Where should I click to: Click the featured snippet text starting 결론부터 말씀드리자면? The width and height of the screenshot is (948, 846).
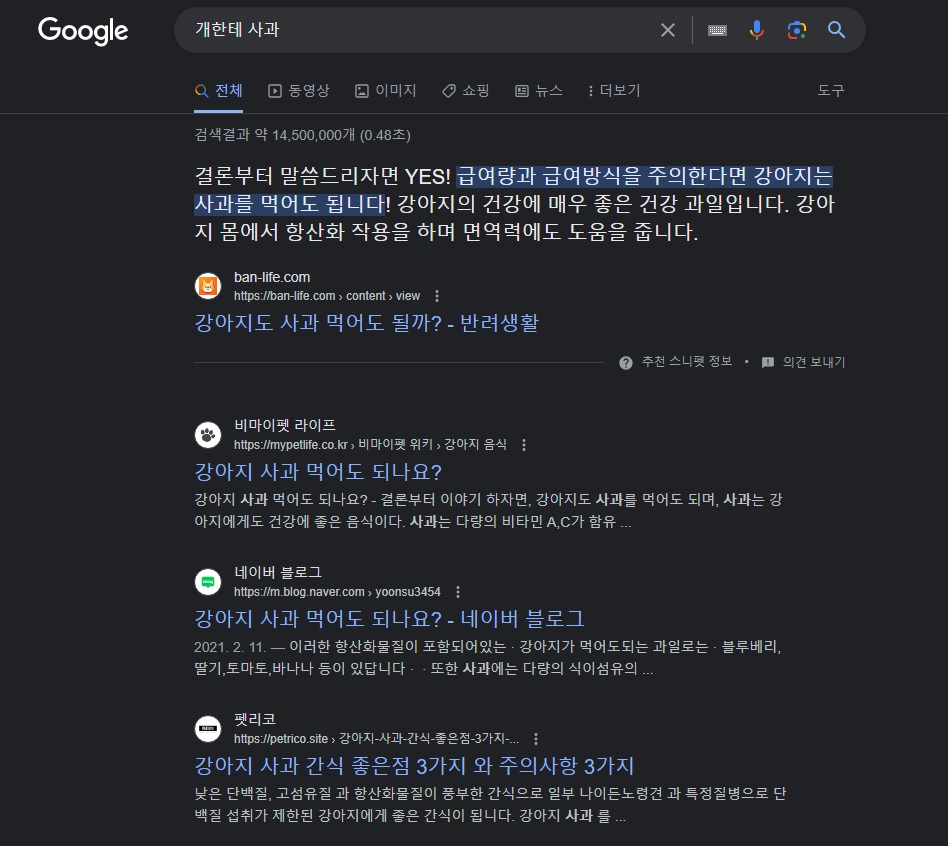pos(515,204)
